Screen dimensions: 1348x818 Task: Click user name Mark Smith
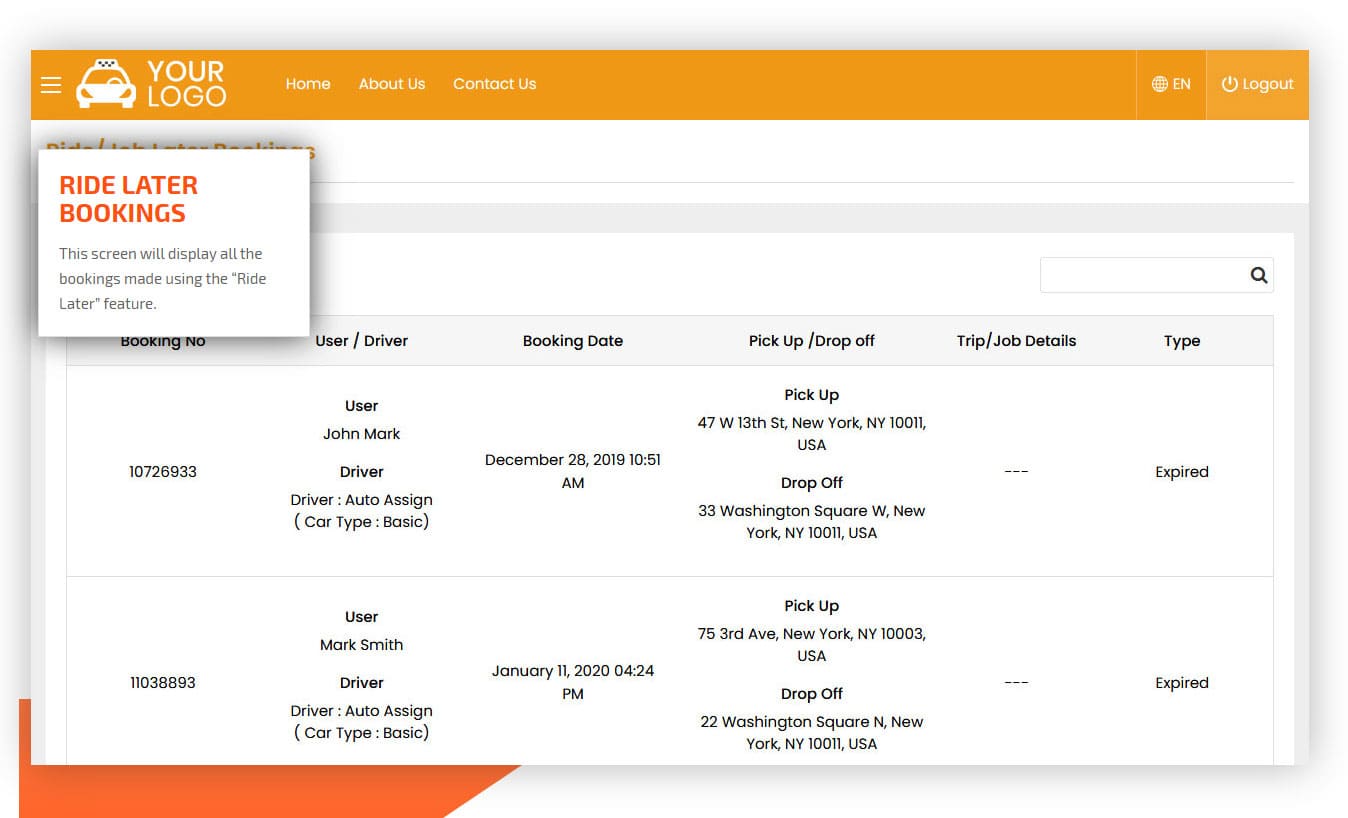pos(362,645)
